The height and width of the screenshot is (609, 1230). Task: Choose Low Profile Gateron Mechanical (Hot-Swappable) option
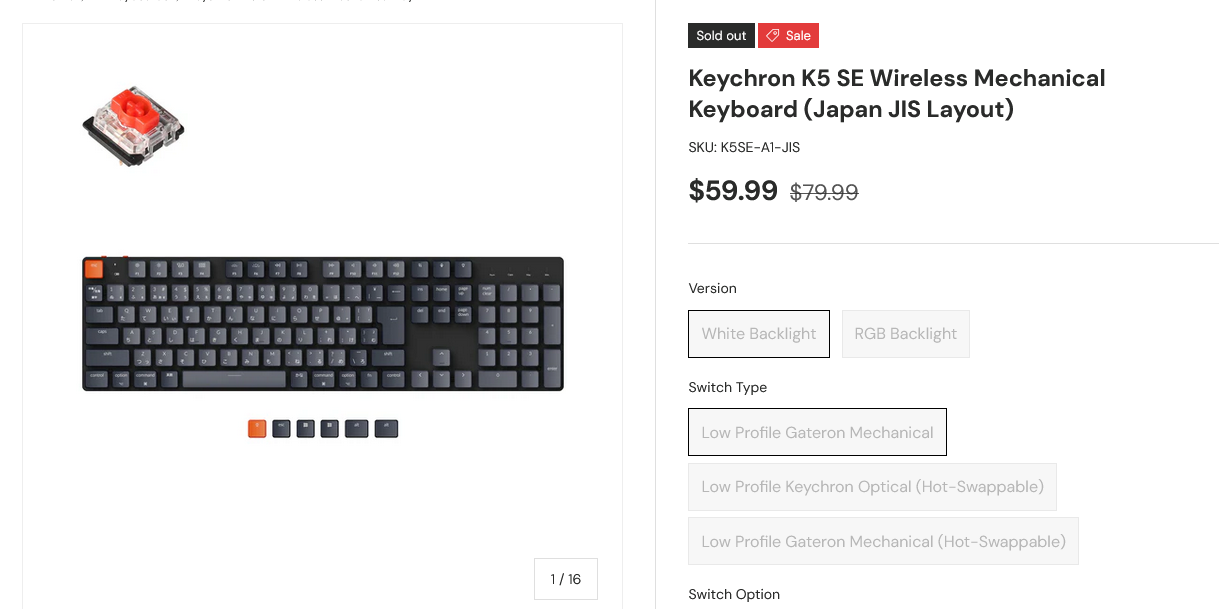(883, 542)
